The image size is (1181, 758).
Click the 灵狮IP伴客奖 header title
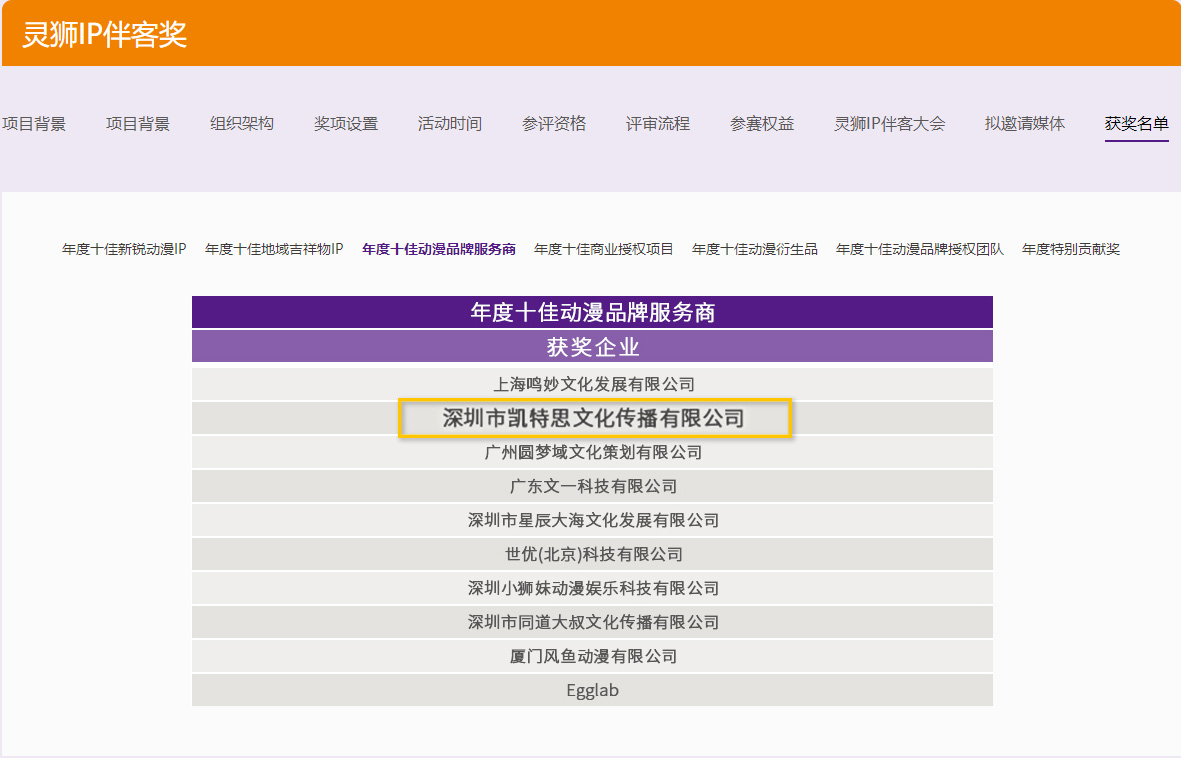105,35
